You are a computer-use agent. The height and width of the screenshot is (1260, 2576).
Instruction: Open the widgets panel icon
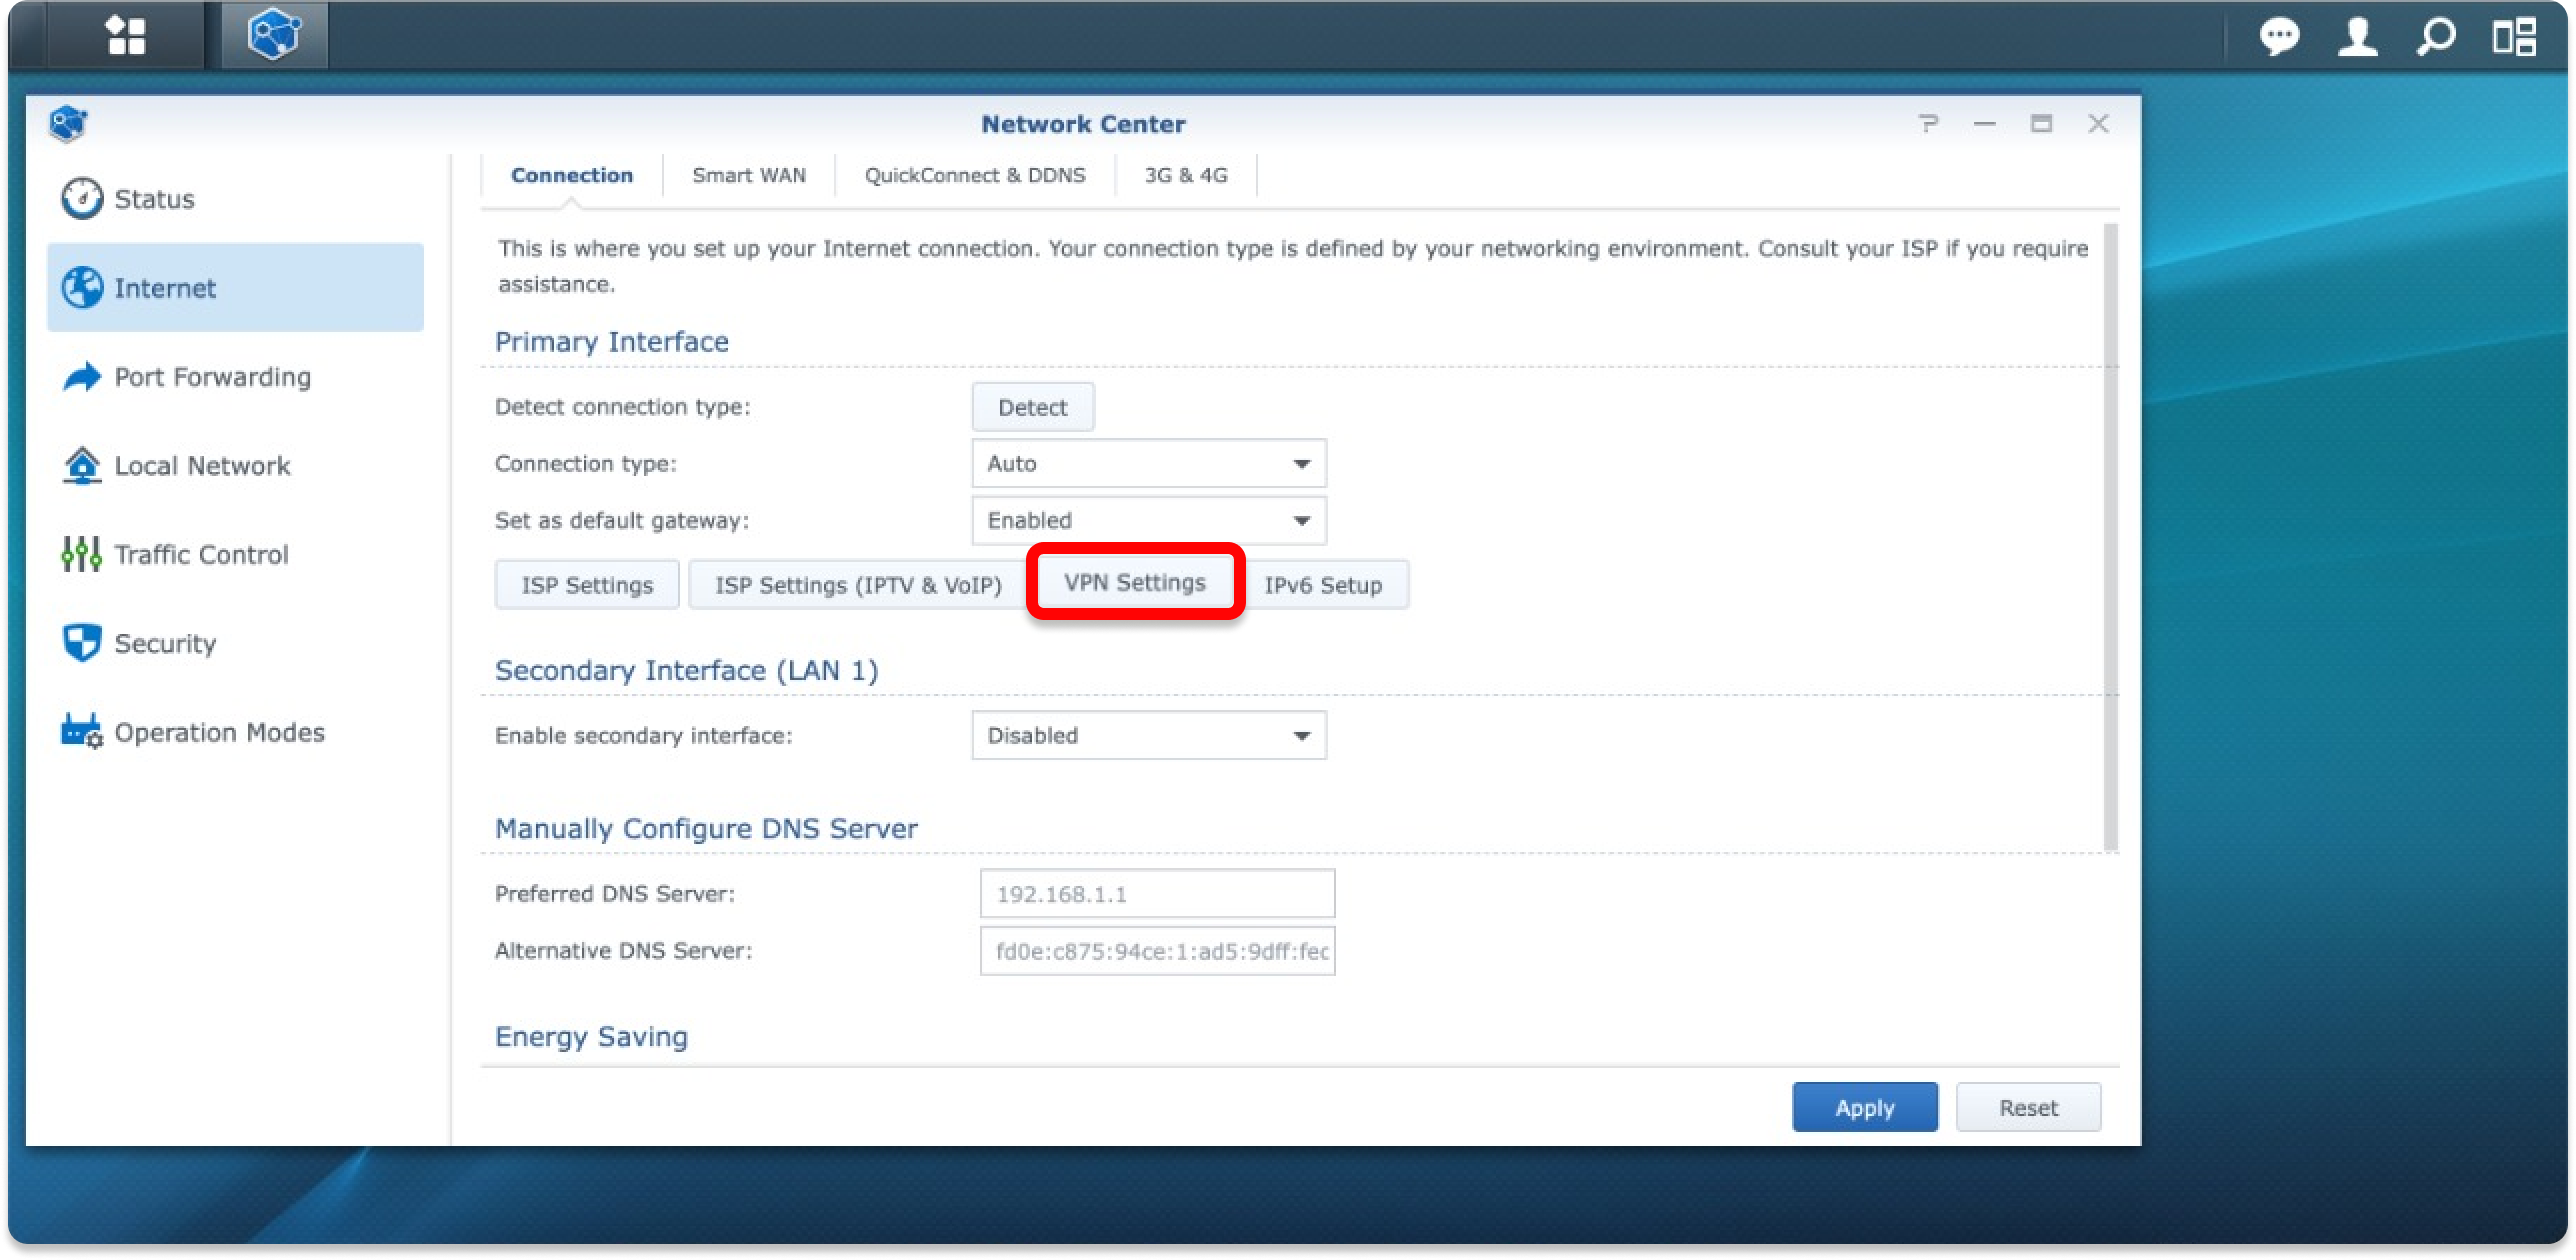2513,38
